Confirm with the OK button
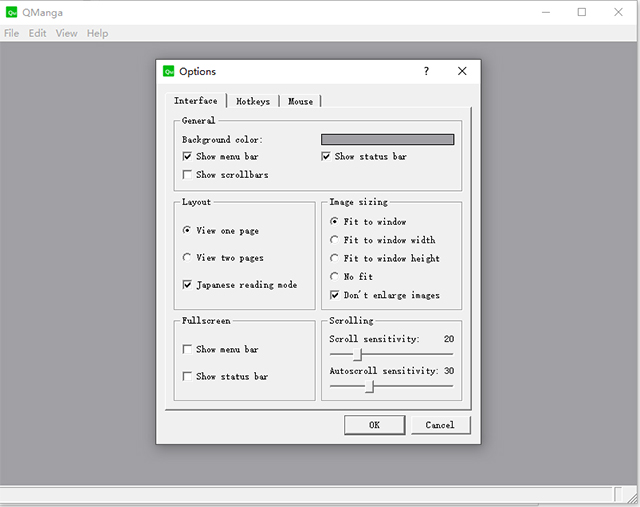 pos(375,425)
